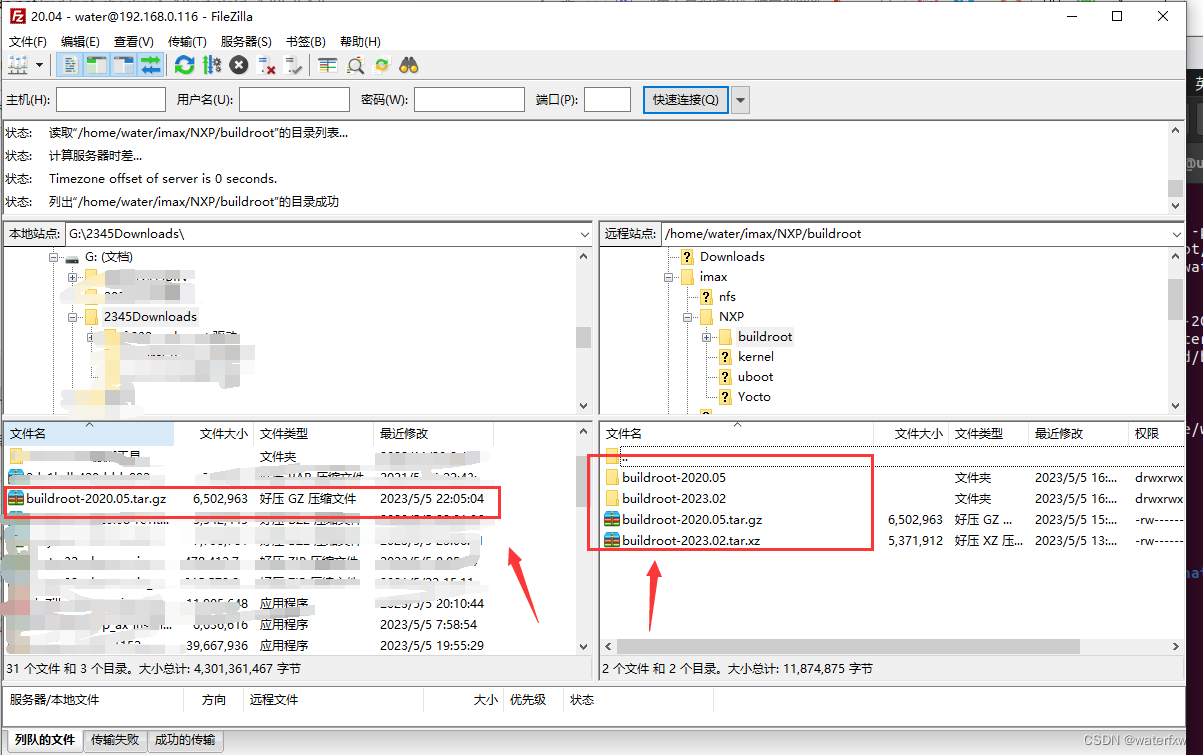Viewport: 1203px width, 755px height.
Task: Select 2345Downloads in local tree
Action: click(150, 316)
